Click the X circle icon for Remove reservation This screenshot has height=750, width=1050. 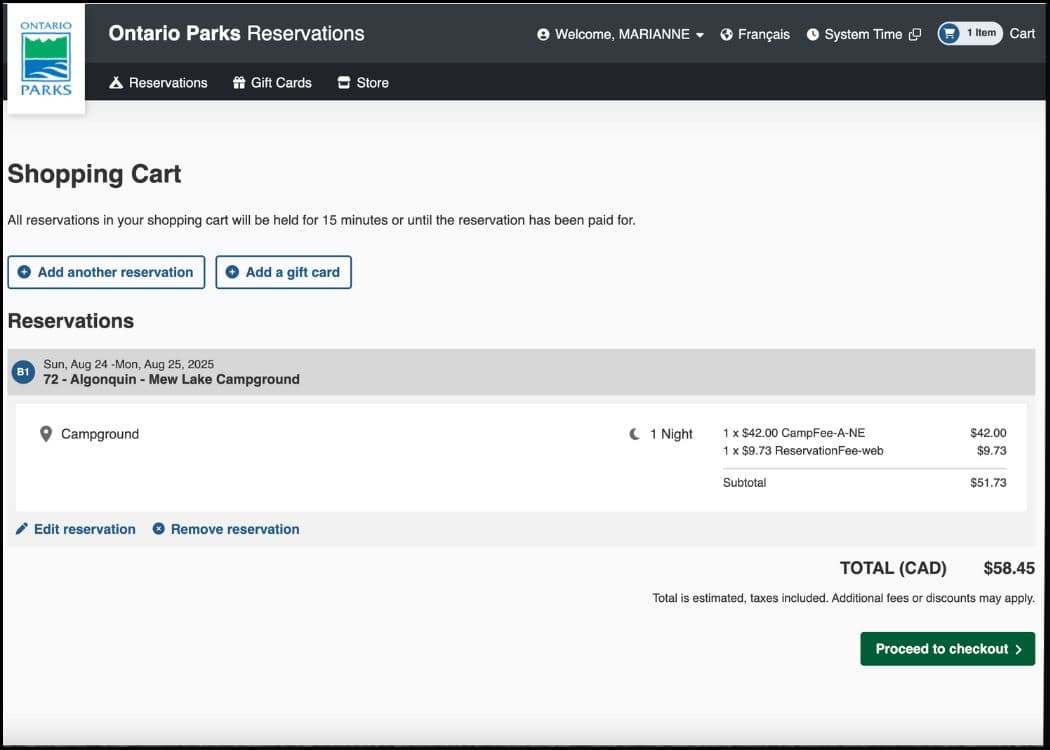pyautogui.click(x=159, y=529)
